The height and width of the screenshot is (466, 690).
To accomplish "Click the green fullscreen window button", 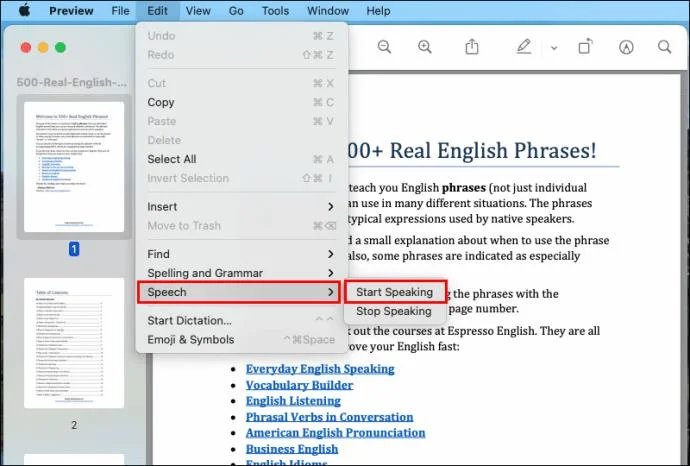I will point(60,48).
